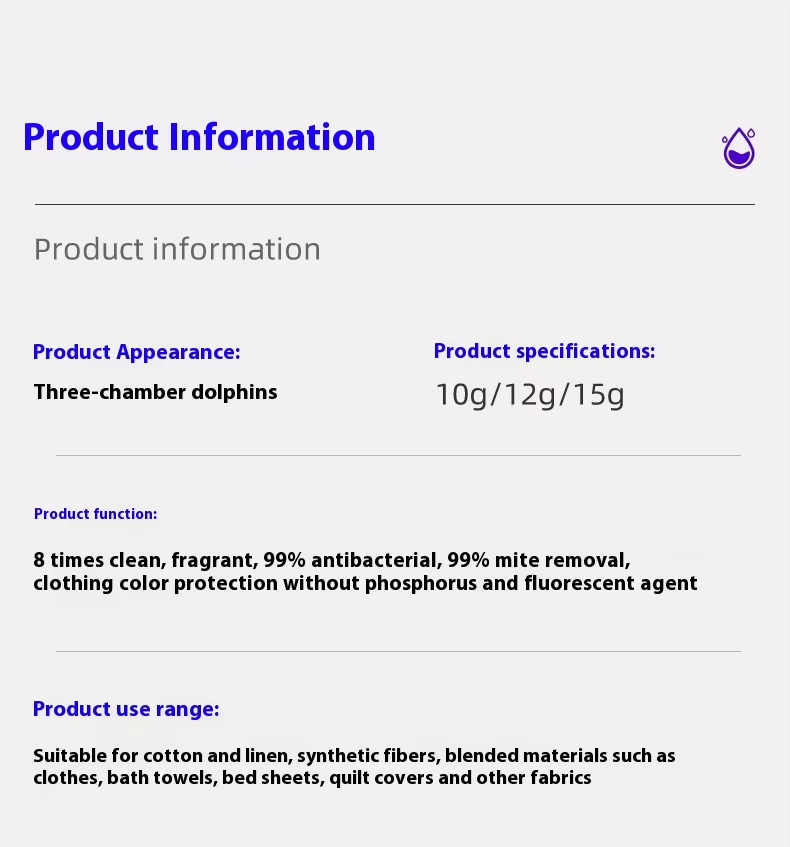Click the clothing color protection sentence
790x847 pixels.
[365, 583]
